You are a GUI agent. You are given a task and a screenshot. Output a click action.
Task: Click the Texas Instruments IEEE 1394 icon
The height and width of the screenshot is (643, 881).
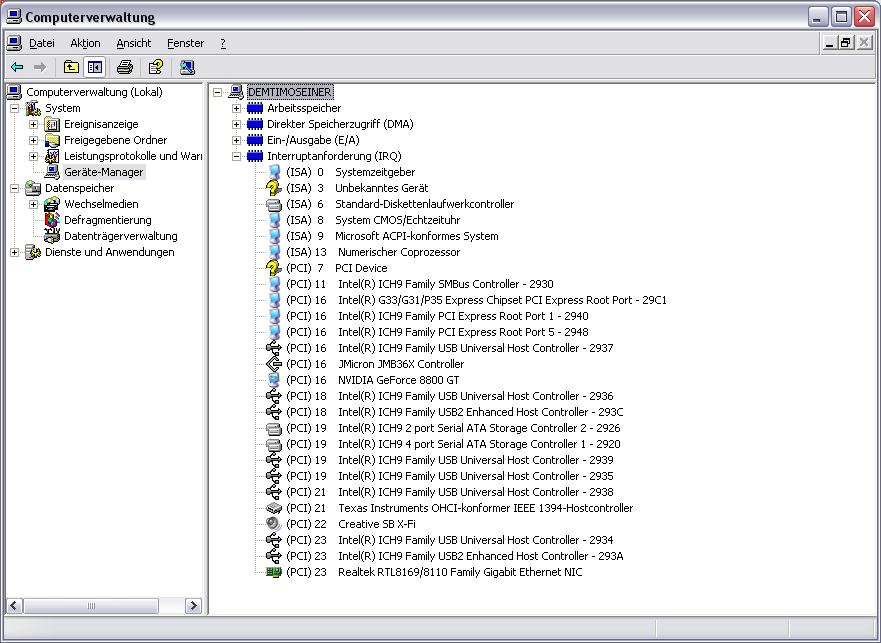click(274, 508)
